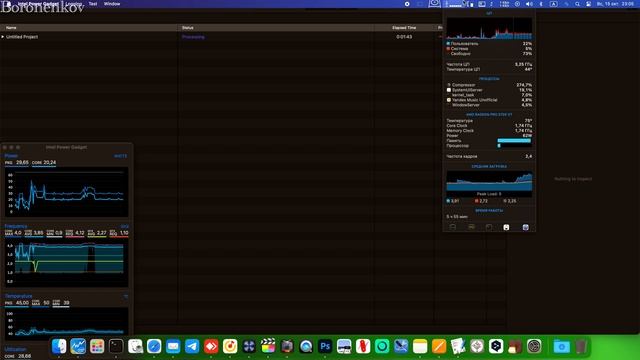Image resolution: width=640 pixels, height=360 pixels.
Task: Open the Test menu
Action: pos(93,4)
